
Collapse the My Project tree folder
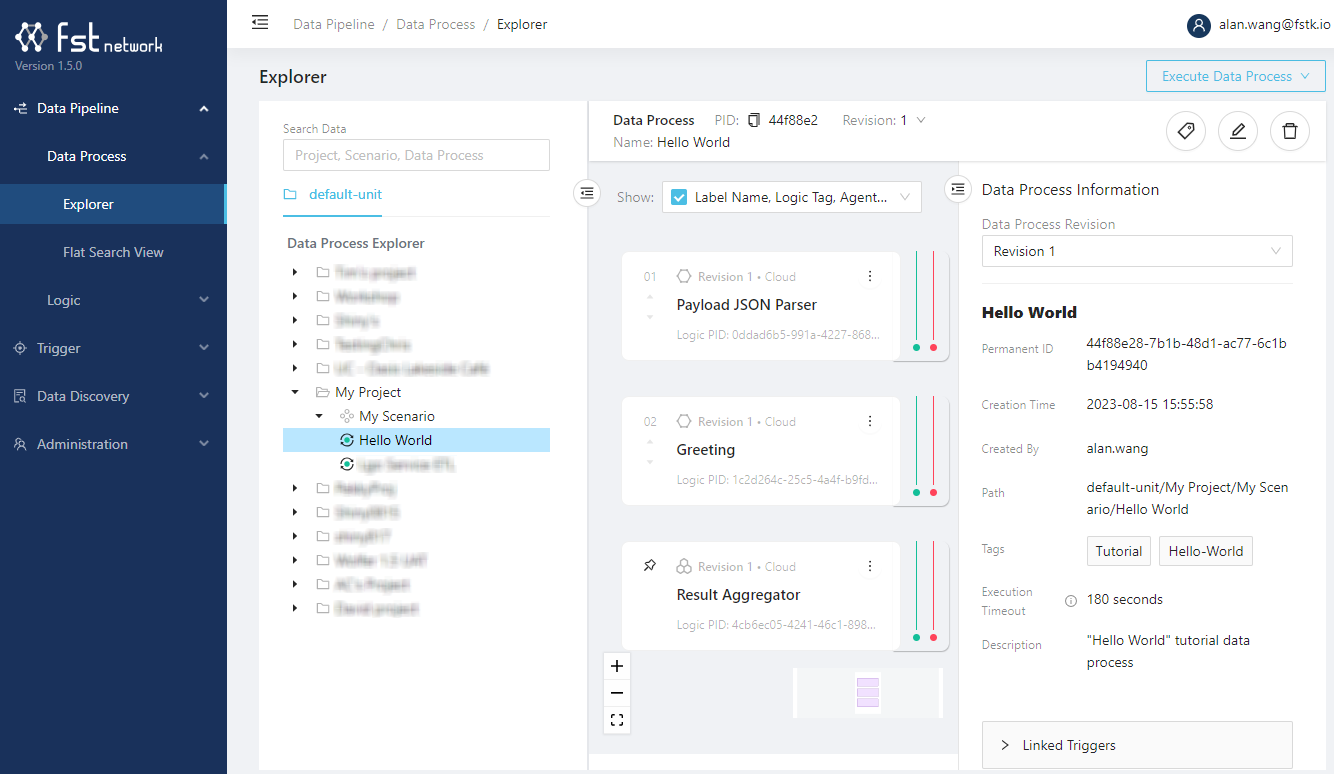coord(294,392)
